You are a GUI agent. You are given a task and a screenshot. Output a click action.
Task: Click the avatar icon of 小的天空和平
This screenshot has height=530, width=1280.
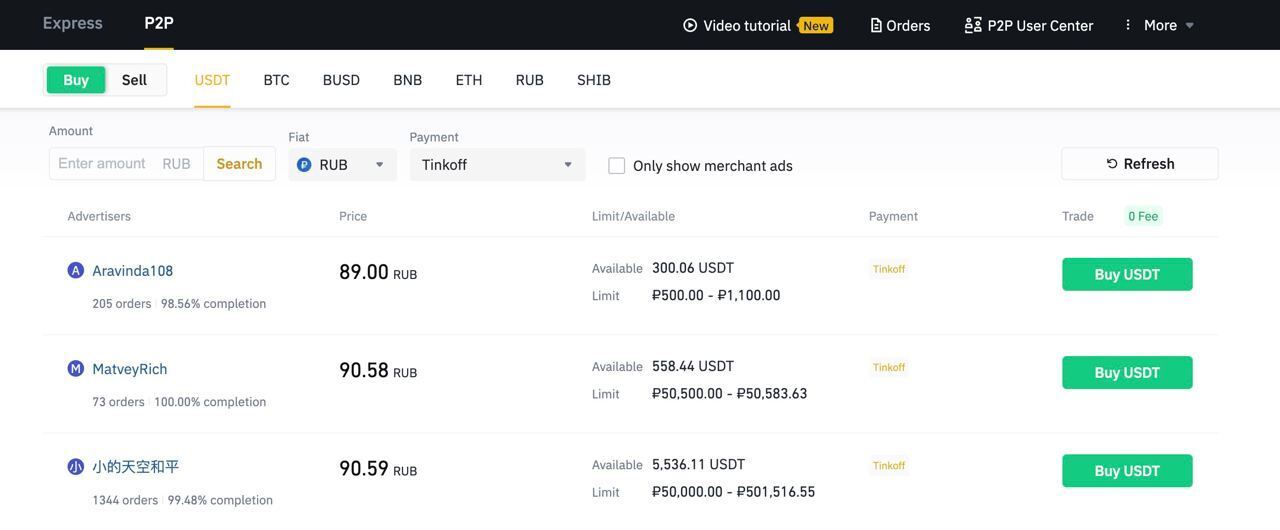(x=75, y=467)
